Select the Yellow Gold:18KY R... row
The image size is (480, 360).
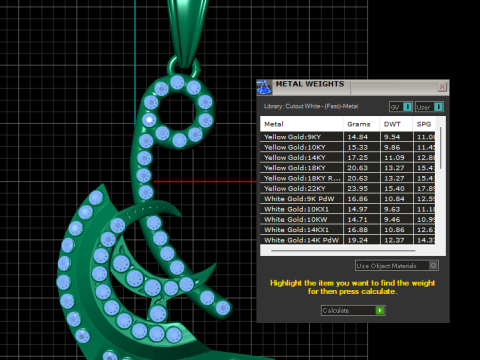[348, 178]
